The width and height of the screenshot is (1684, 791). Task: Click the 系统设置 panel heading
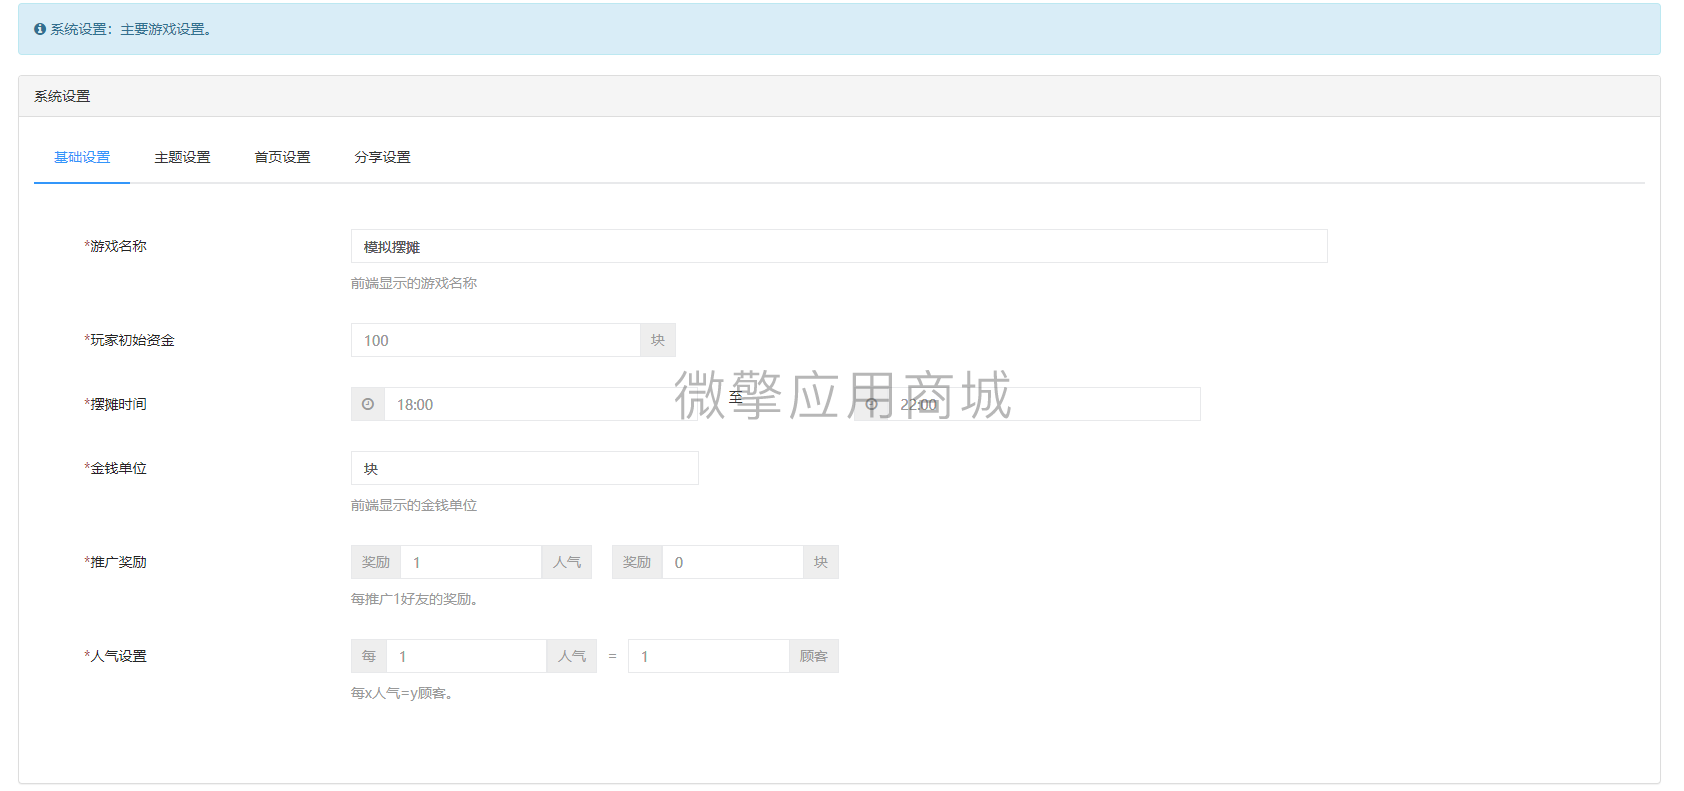pos(62,96)
